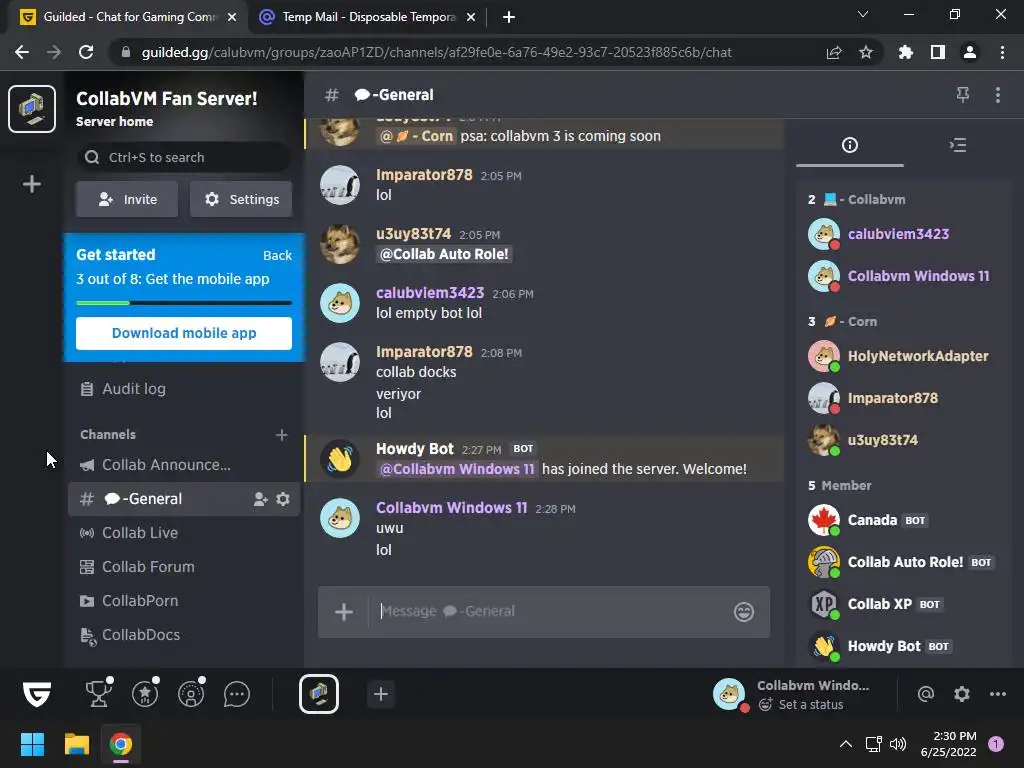Select the collapsed list tab icon
This screenshot has height=768, width=1024.
point(957,145)
